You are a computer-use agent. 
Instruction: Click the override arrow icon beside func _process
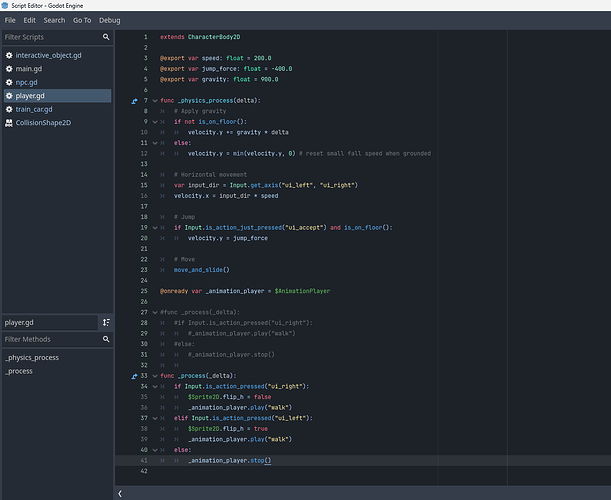134,376
